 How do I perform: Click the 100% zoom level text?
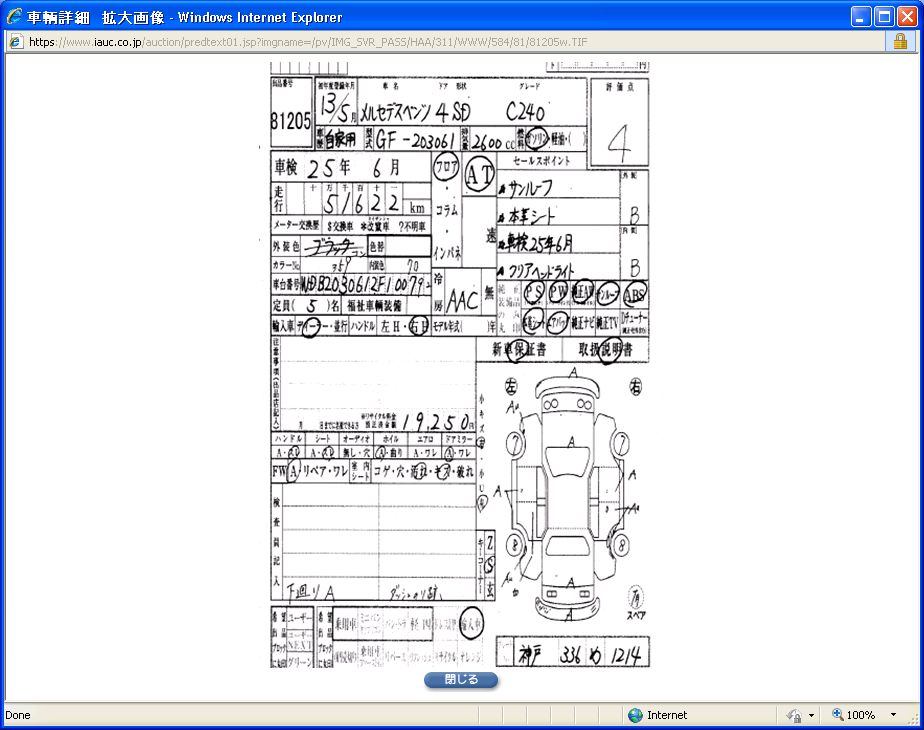[x=861, y=715]
